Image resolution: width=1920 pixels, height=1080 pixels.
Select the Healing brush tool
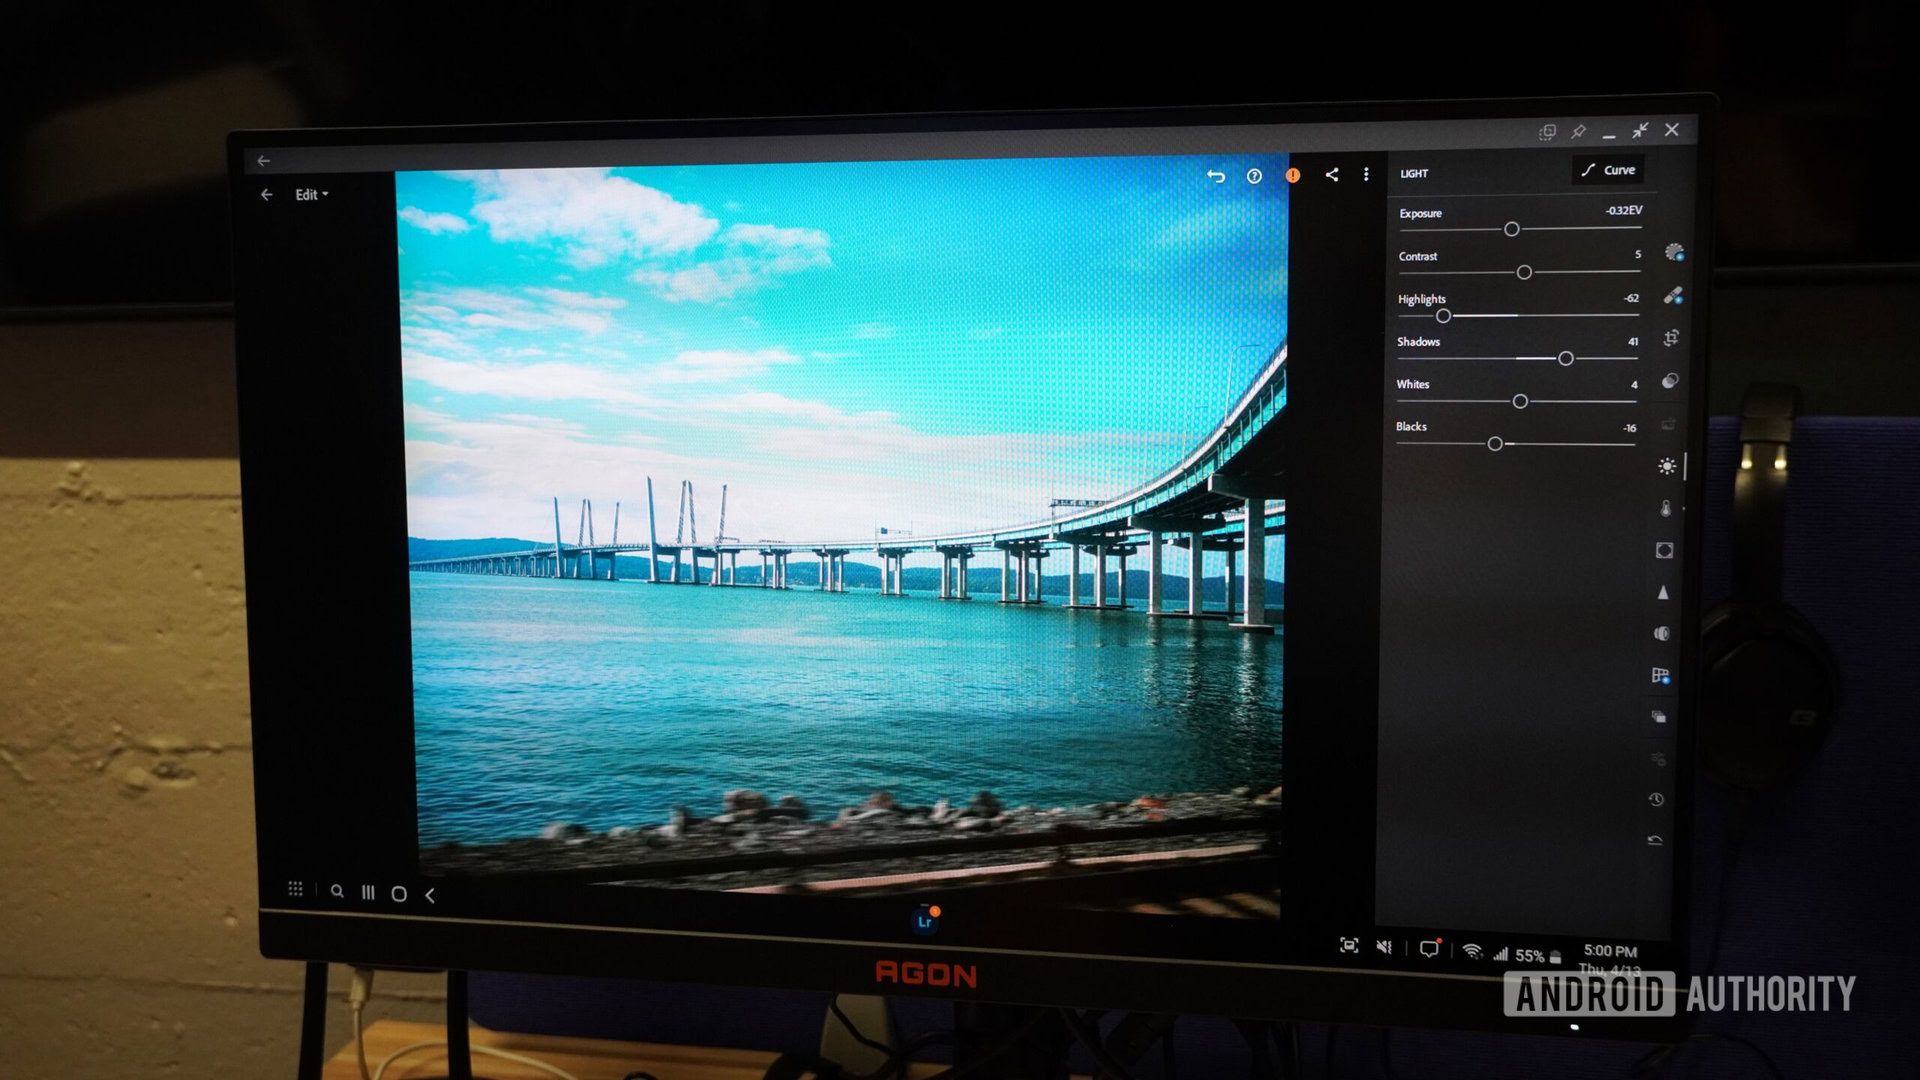click(1673, 295)
